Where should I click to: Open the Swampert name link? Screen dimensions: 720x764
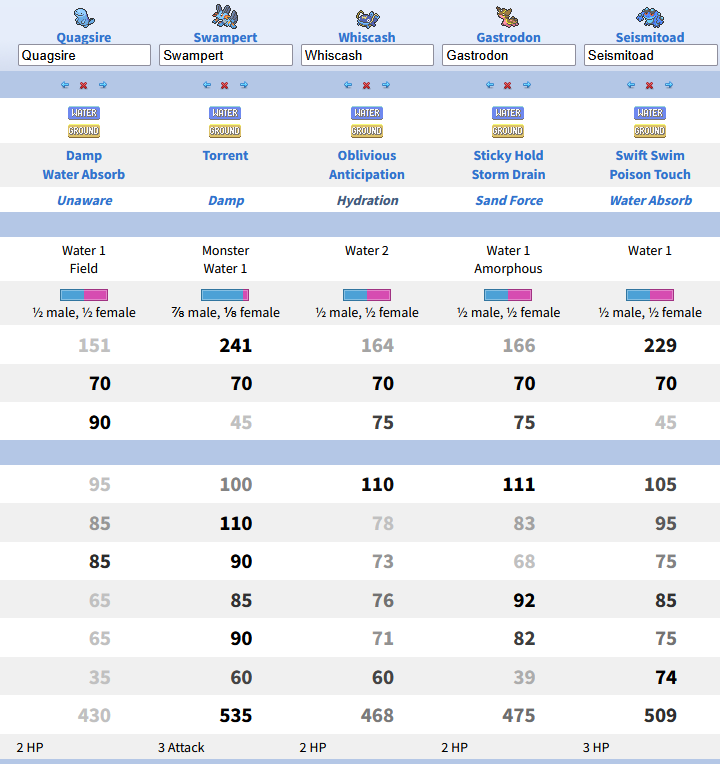pyautogui.click(x=225, y=38)
